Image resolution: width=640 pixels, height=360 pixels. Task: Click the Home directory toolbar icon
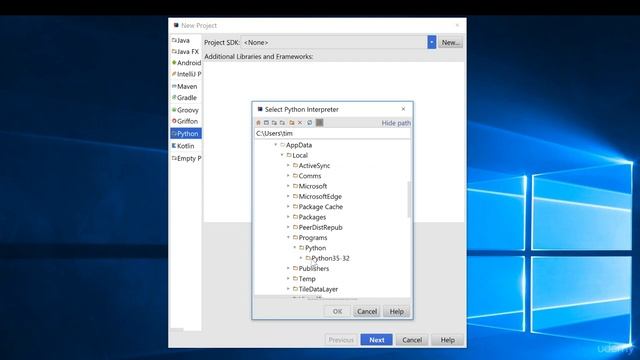coord(258,122)
